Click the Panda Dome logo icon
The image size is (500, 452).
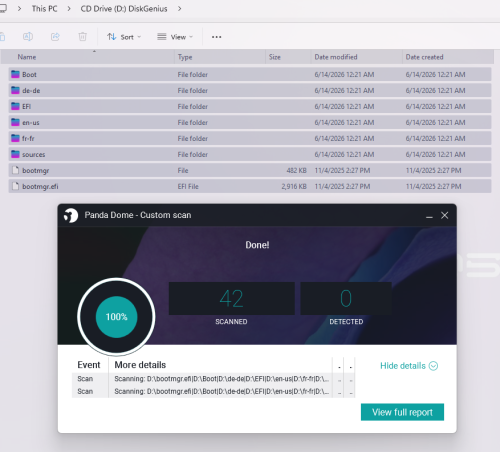71,215
